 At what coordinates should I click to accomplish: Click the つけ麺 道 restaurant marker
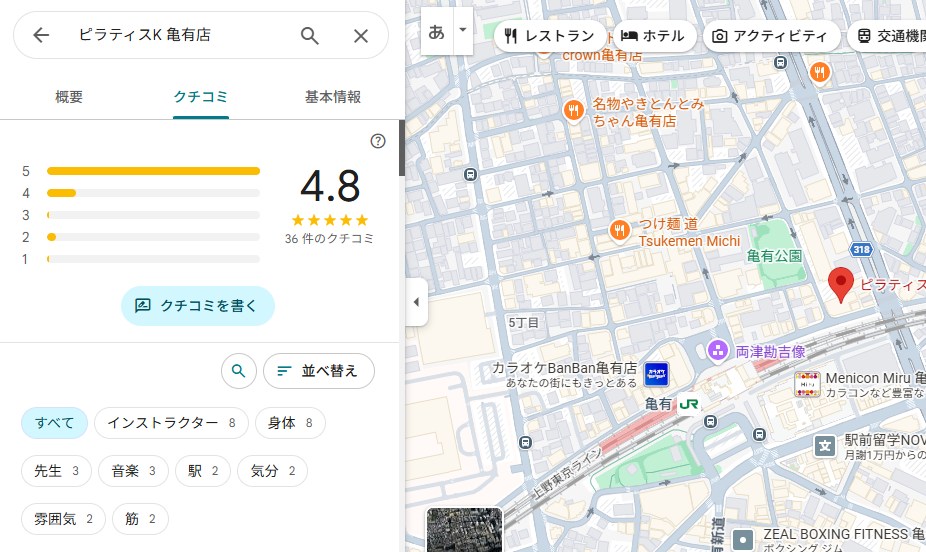coord(619,231)
